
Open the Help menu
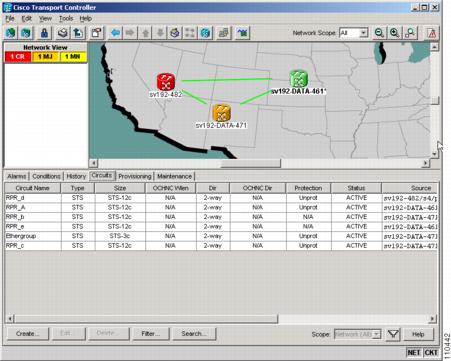[x=86, y=18]
